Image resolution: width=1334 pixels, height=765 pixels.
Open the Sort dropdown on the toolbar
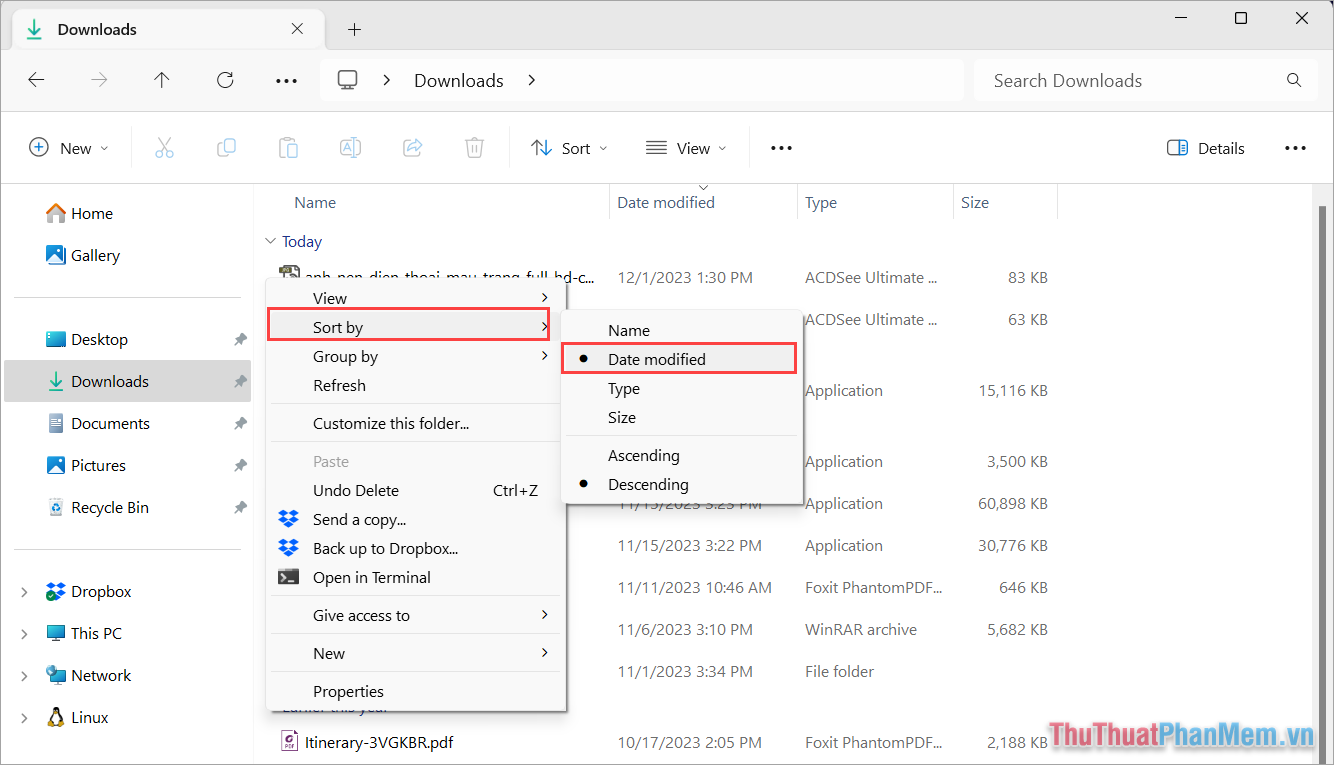pos(569,147)
